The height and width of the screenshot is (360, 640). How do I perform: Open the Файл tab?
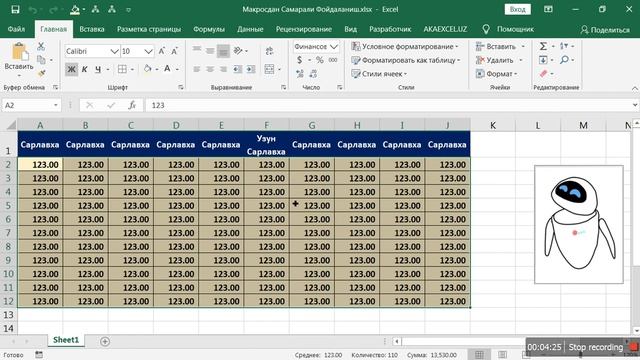(16, 29)
